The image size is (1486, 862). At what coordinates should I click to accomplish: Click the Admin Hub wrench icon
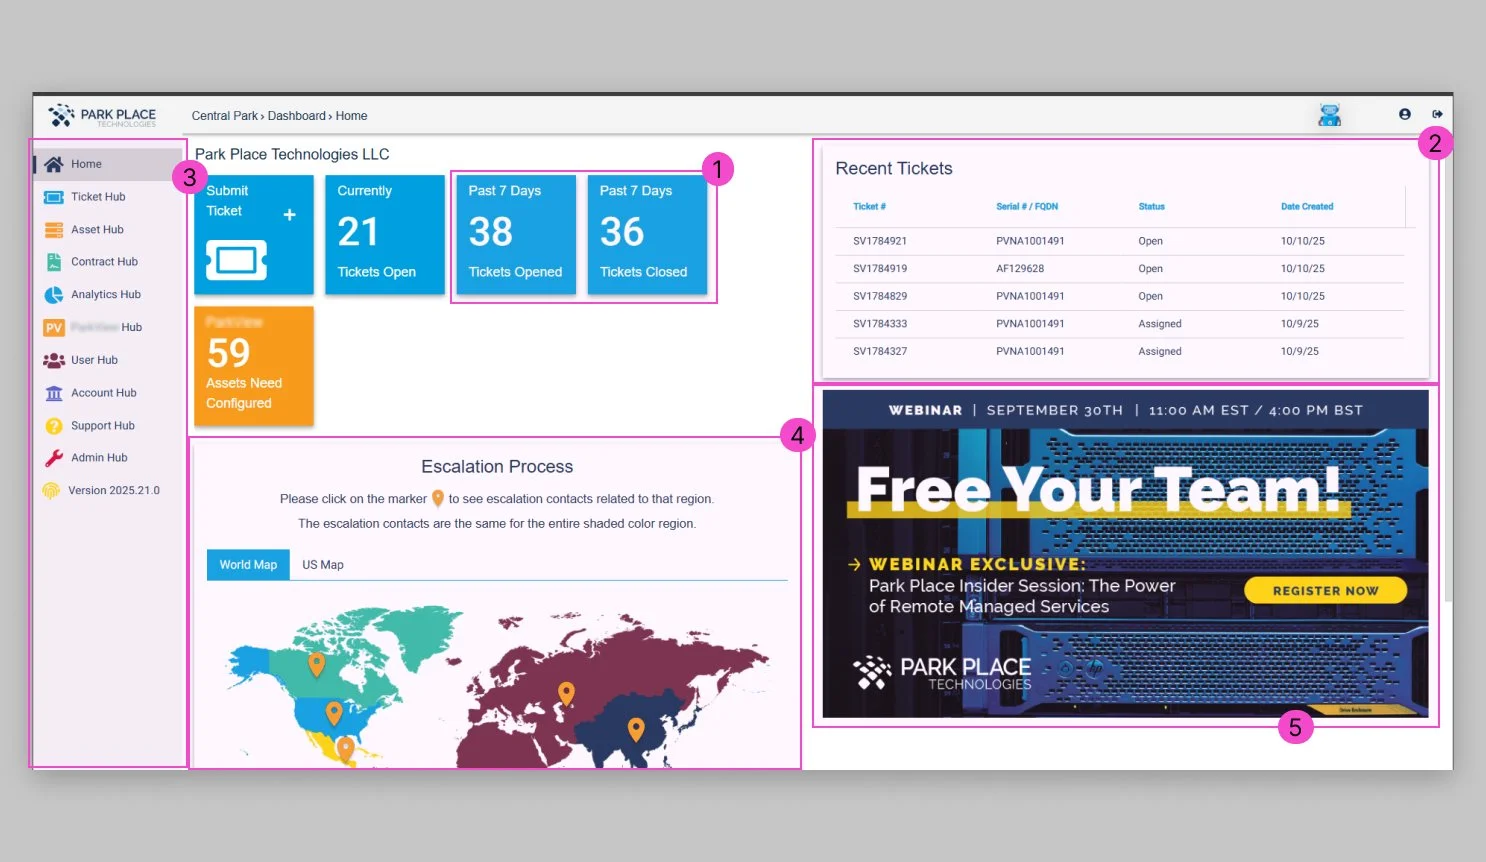(x=54, y=458)
